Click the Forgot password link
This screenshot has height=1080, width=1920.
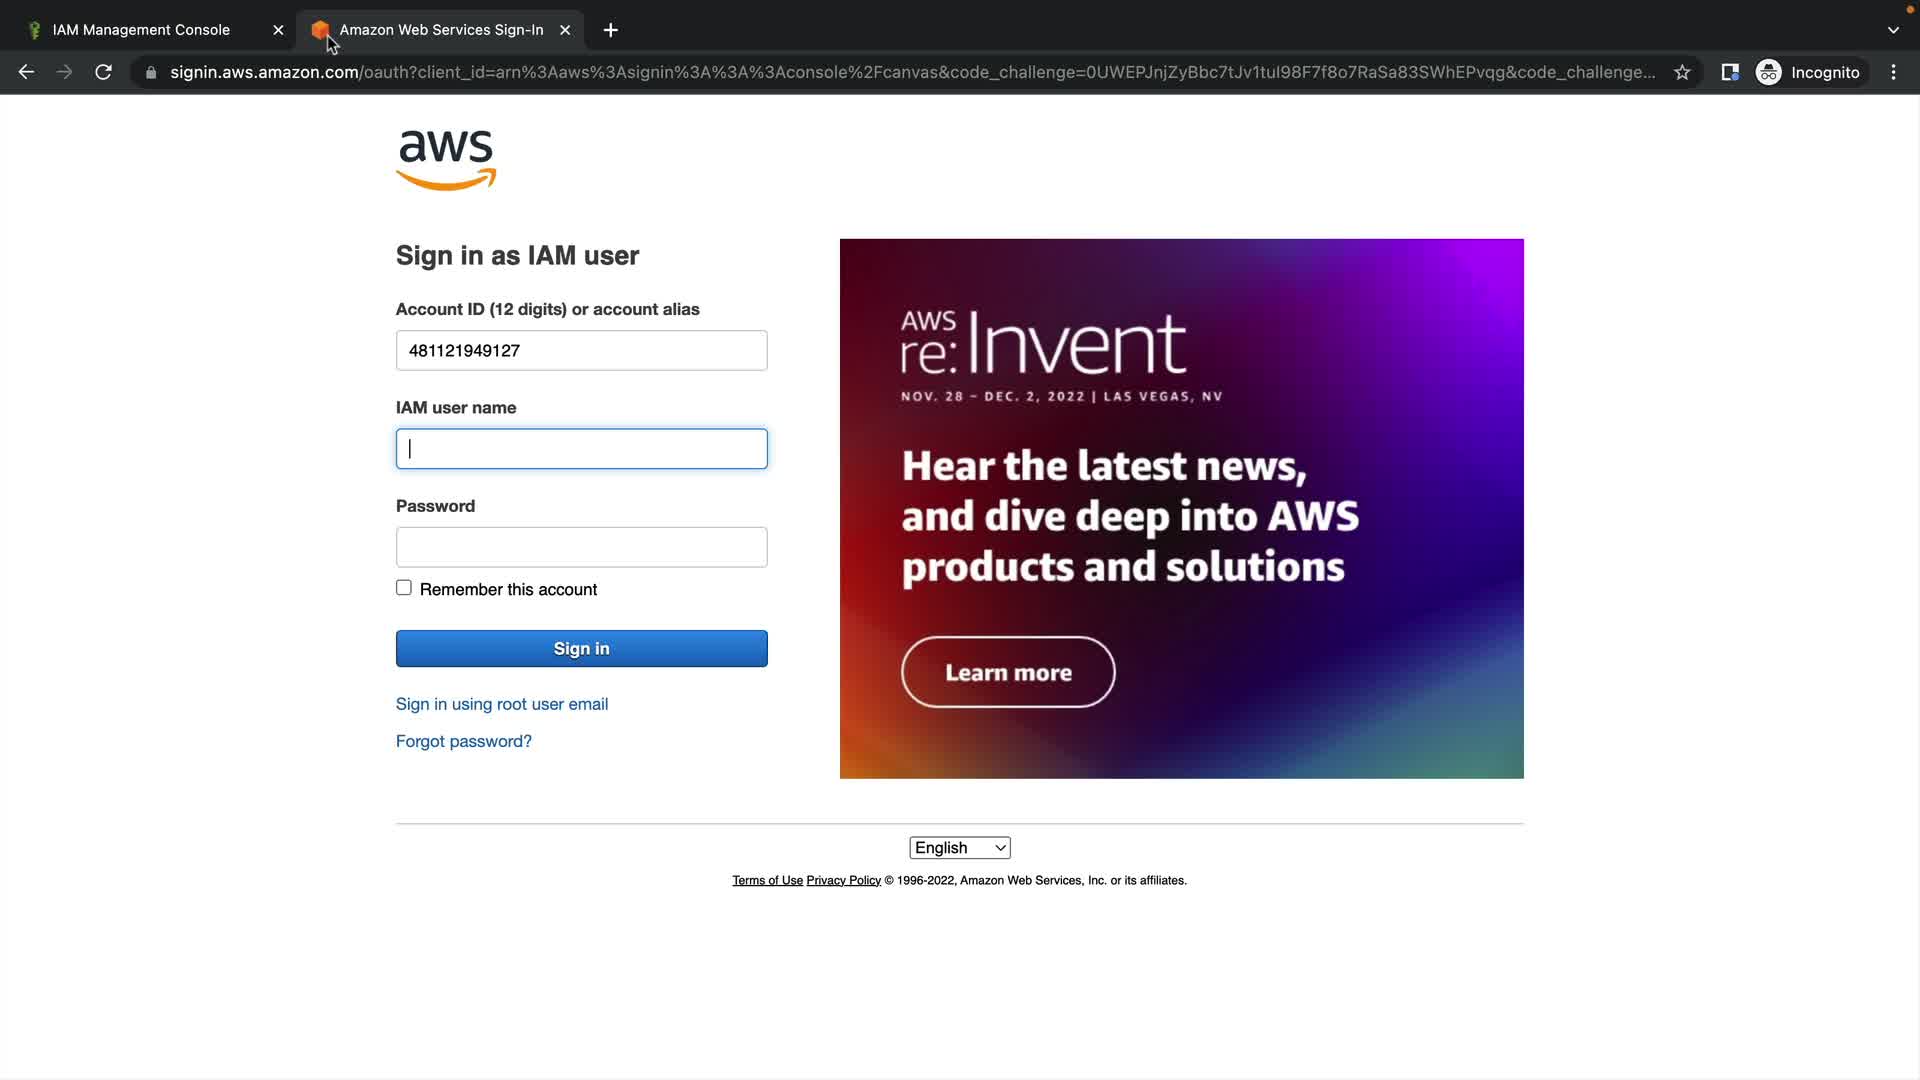(x=464, y=741)
